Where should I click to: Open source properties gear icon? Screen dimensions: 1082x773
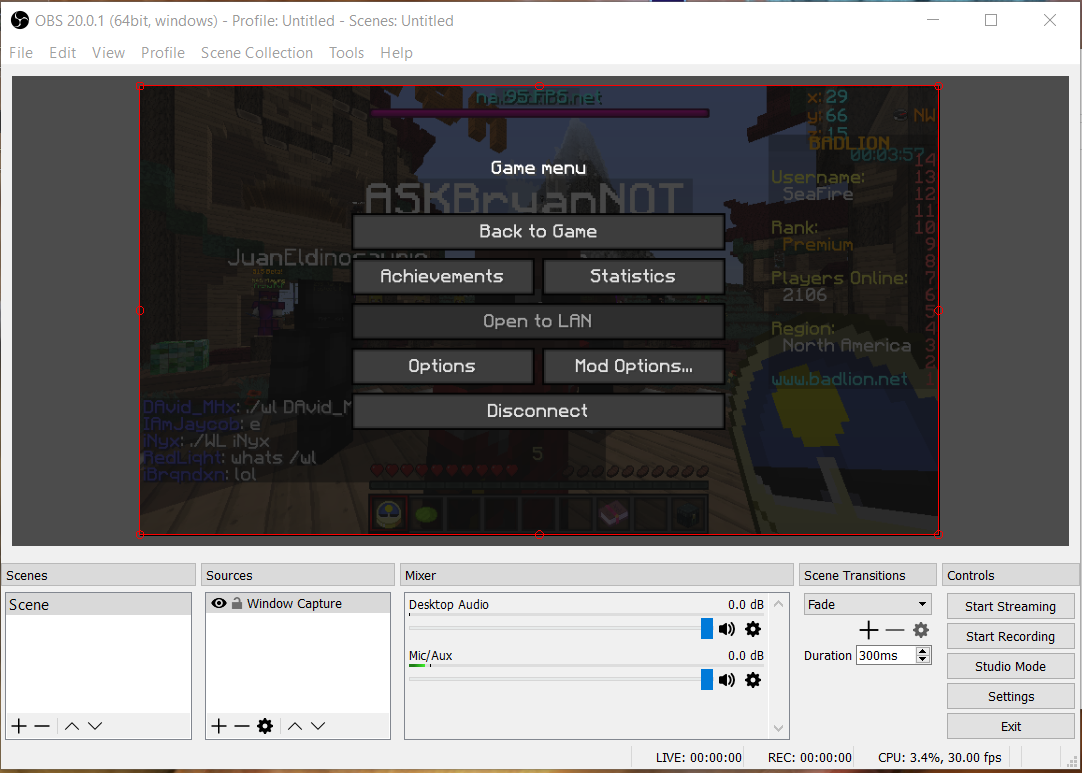[265, 726]
